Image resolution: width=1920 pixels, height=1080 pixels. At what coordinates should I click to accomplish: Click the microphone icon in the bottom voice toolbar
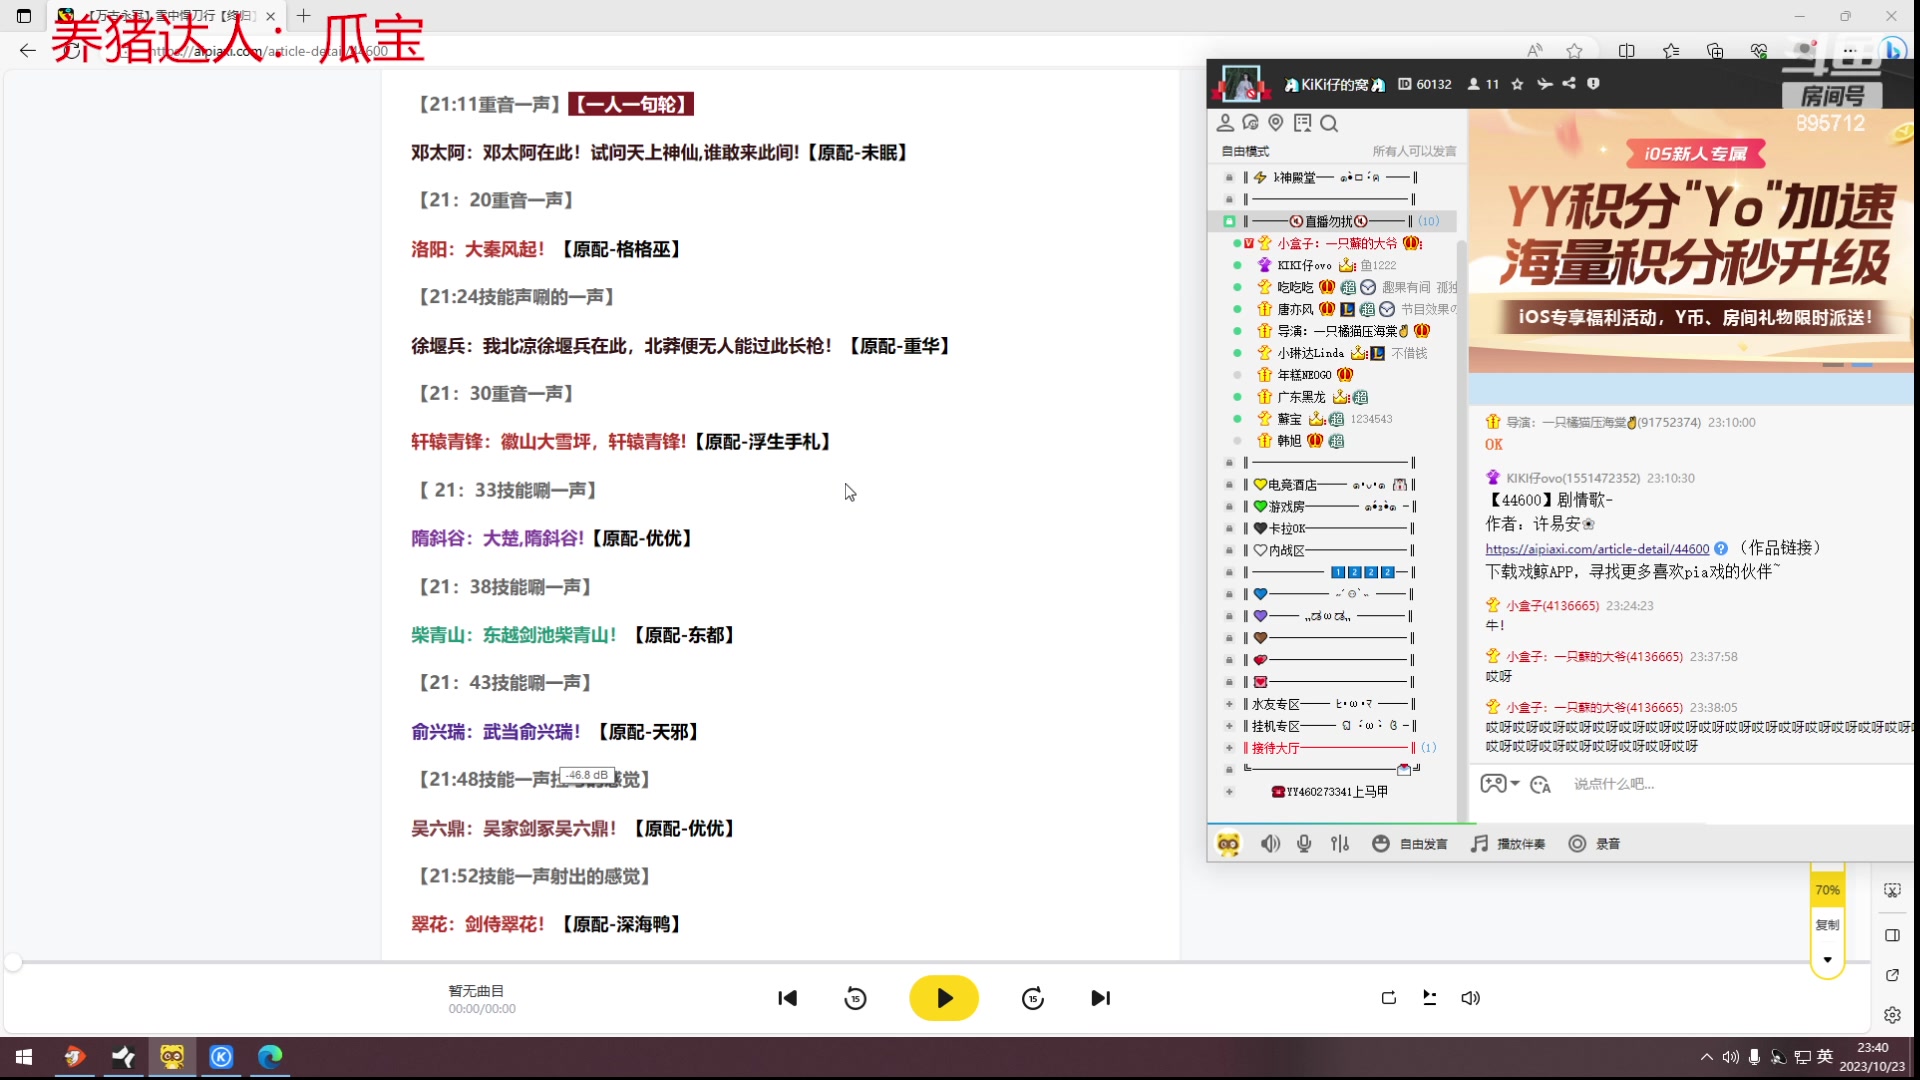1304,844
